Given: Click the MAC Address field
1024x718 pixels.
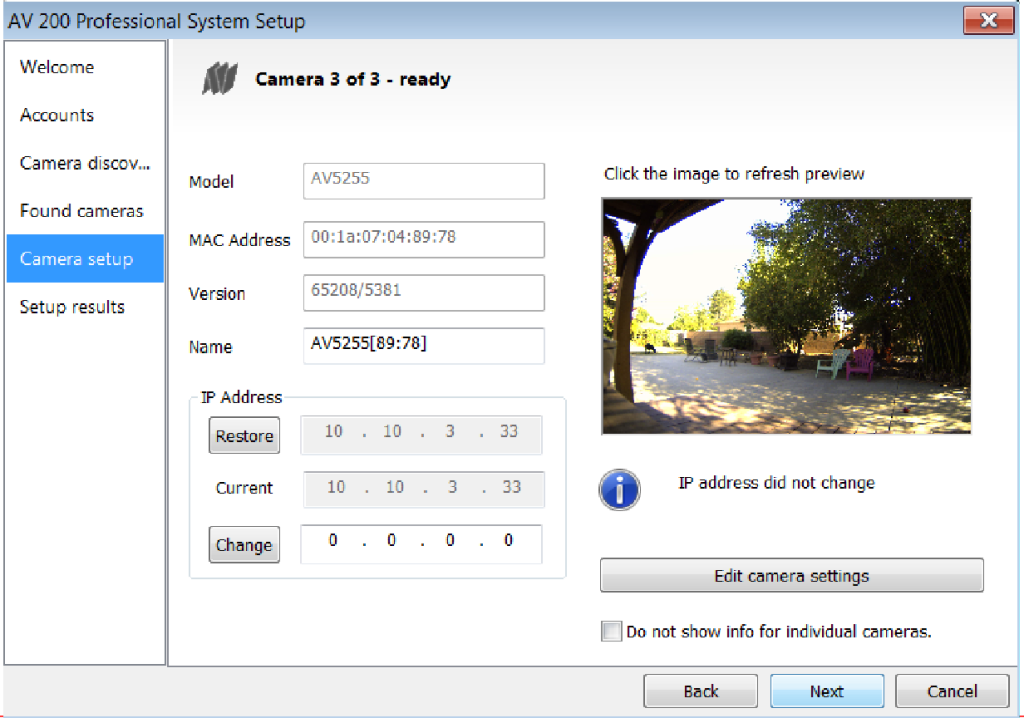Looking at the screenshot, I should click(x=423, y=239).
